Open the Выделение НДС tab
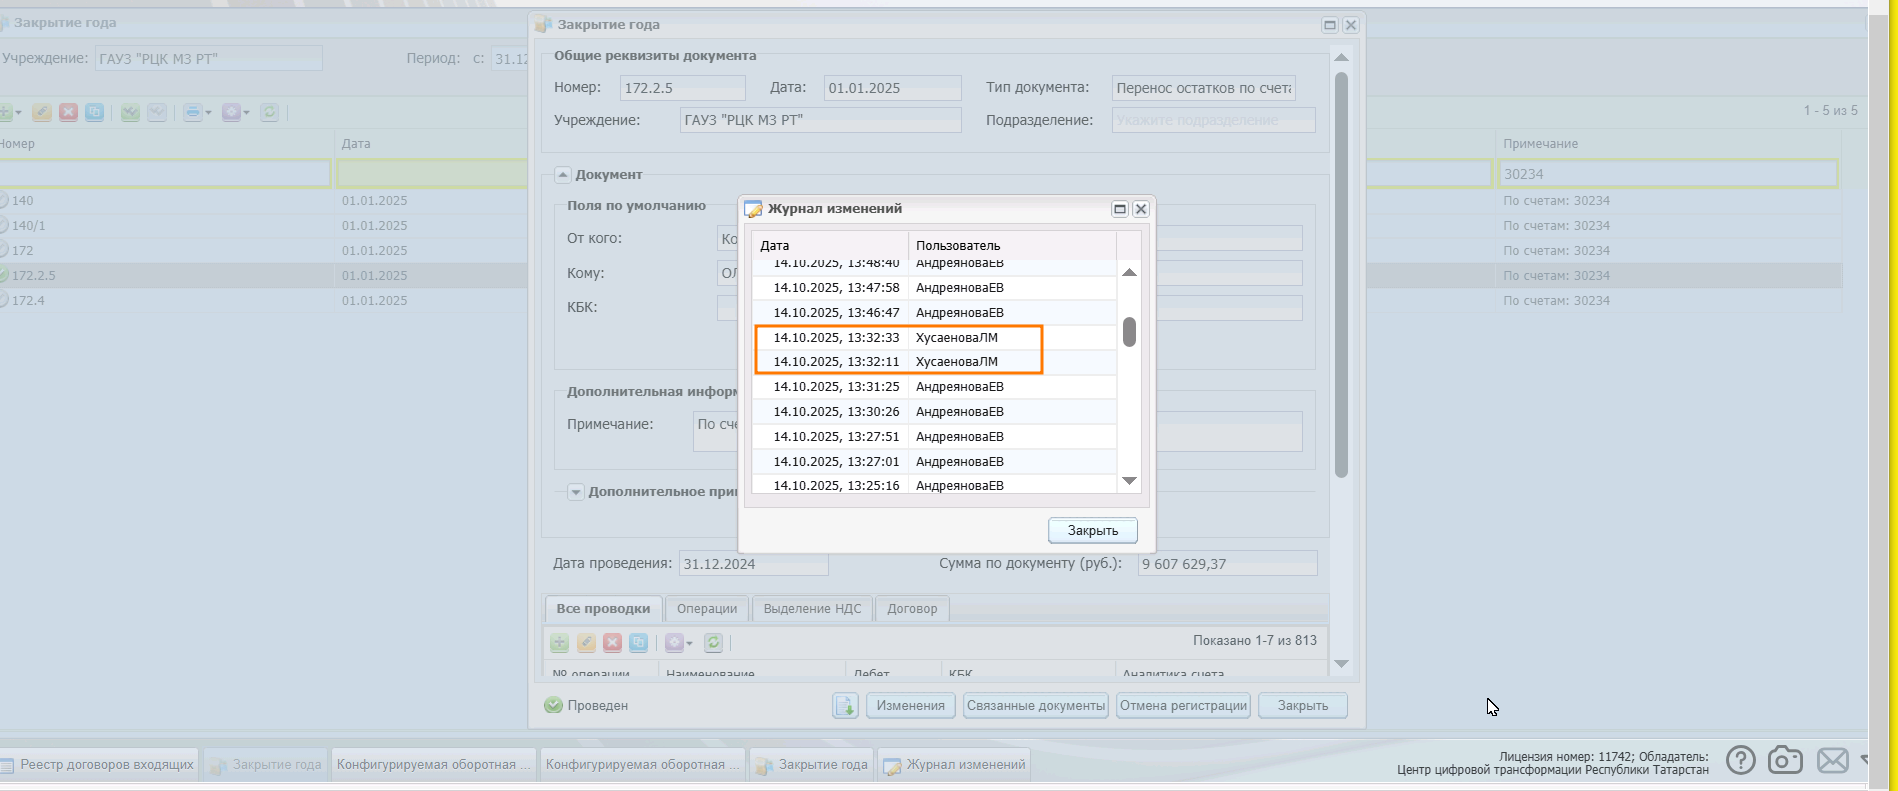Viewport: 1898px width, 791px height. [812, 609]
